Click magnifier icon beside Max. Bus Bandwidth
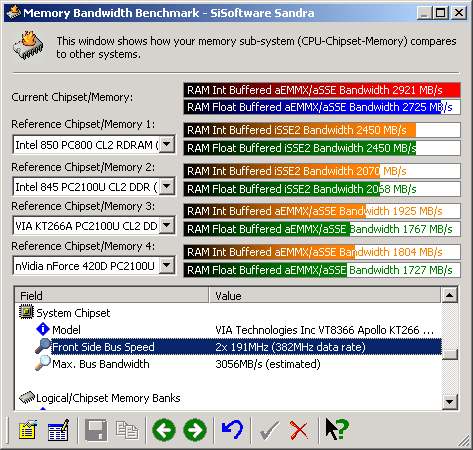Viewport: 473px width, 450px height. tap(43, 363)
